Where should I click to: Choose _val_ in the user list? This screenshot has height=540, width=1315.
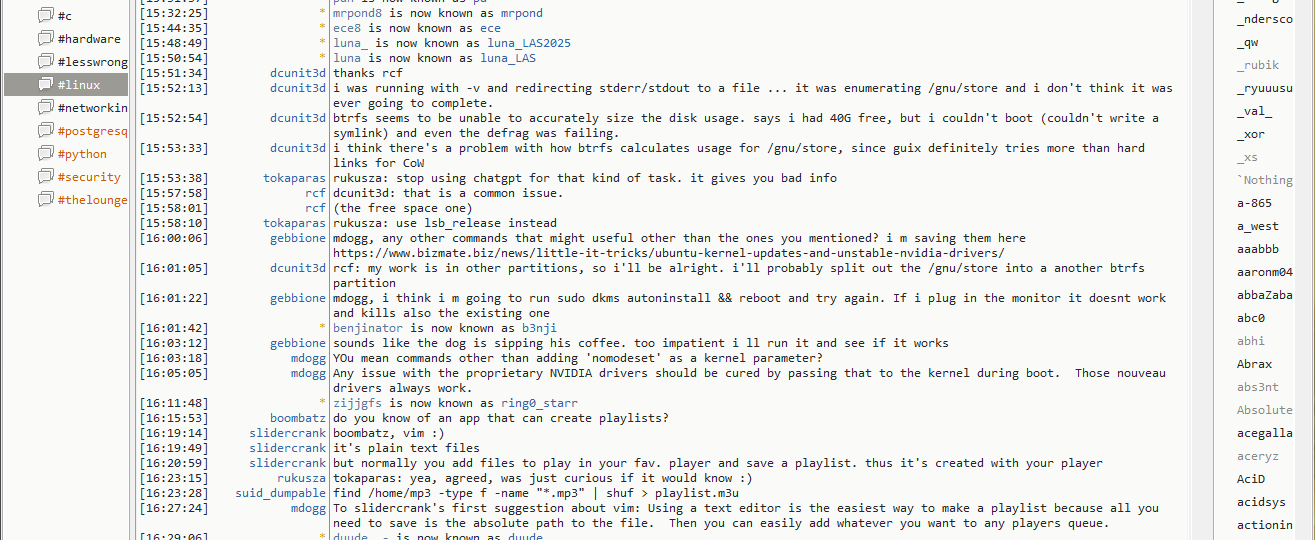pos(1254,111)
